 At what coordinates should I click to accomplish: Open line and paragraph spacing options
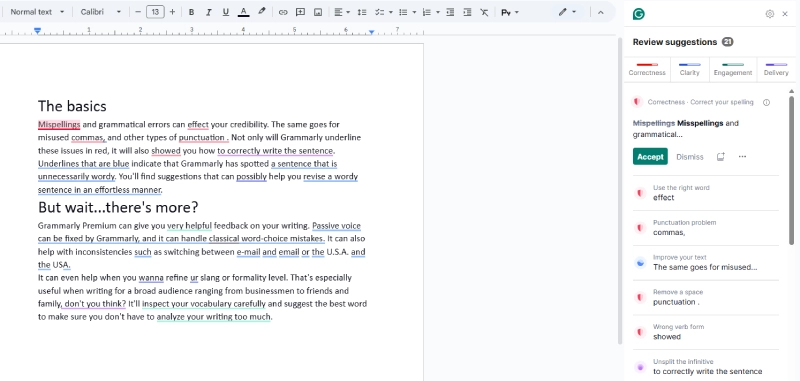click(362, 12)
